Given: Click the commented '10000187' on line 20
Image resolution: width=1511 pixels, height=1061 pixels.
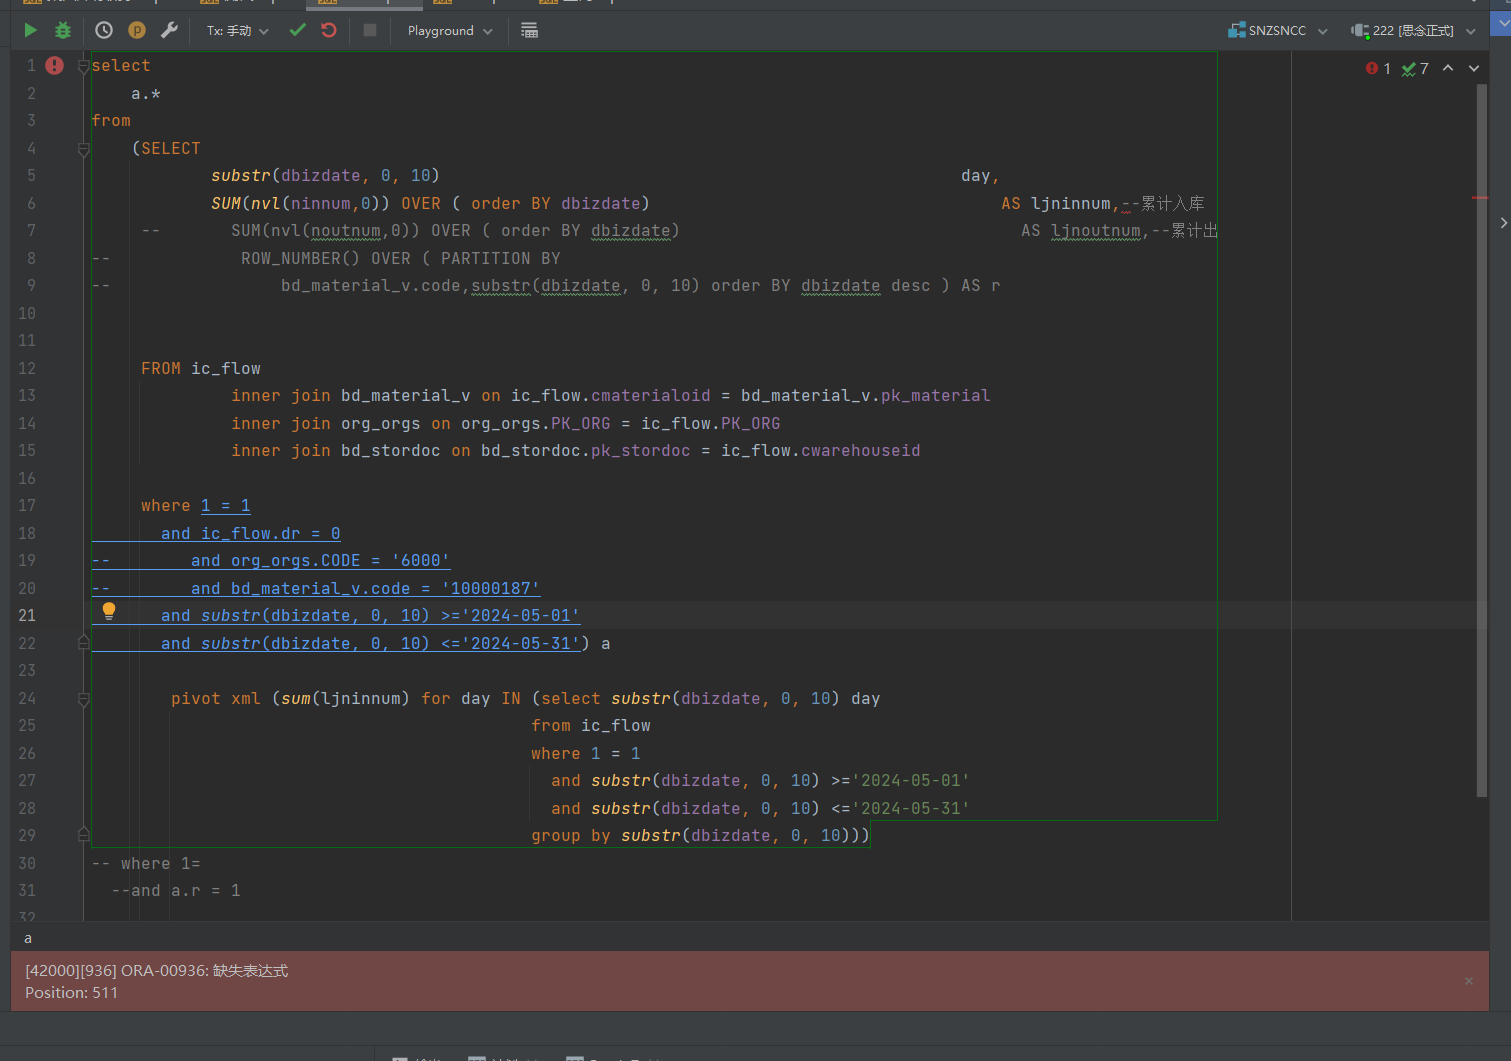Looking at the screenshot, I should tap(491, 589).
